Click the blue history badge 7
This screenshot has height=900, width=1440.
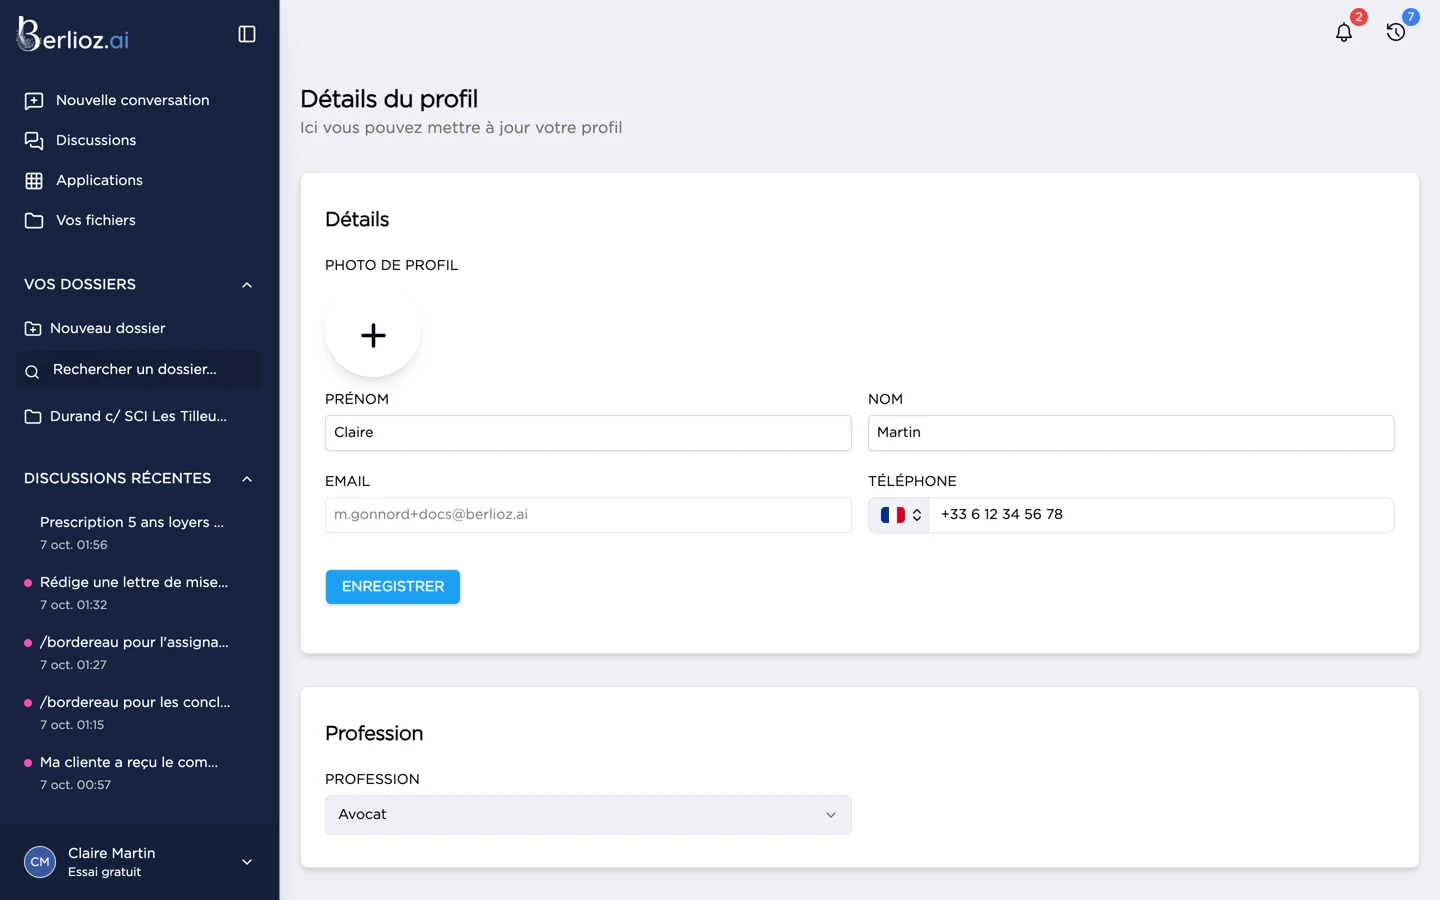(1411, 17)
